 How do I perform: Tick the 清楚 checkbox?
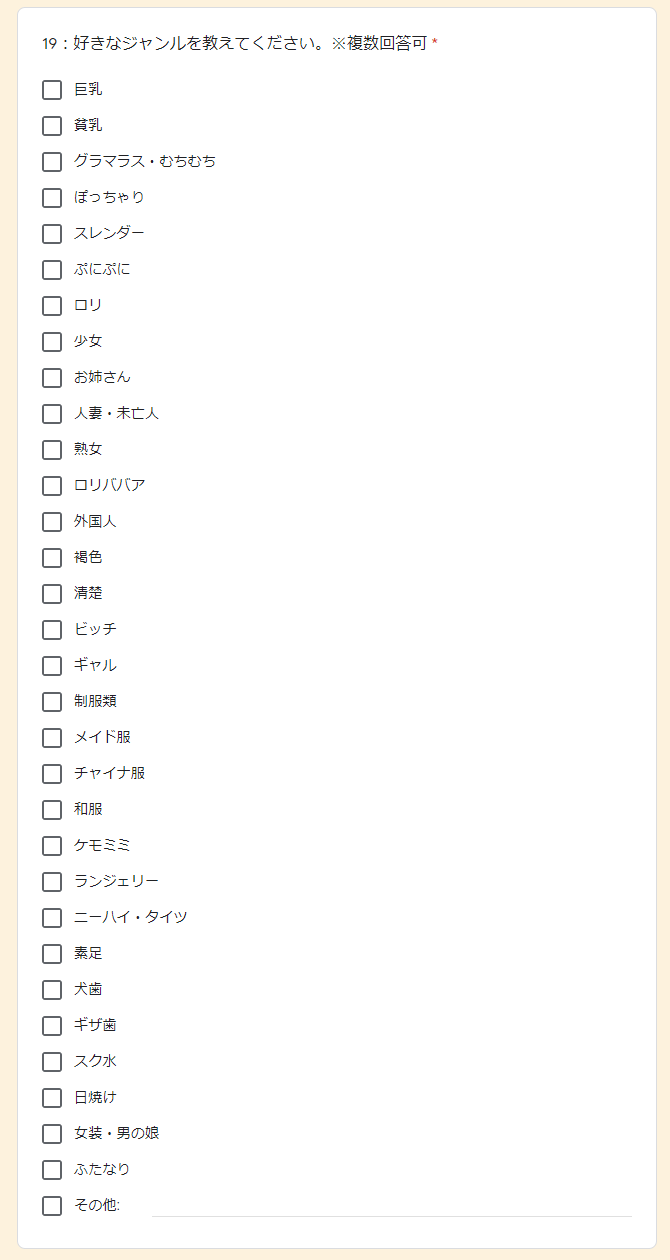[x=52, y=594]
